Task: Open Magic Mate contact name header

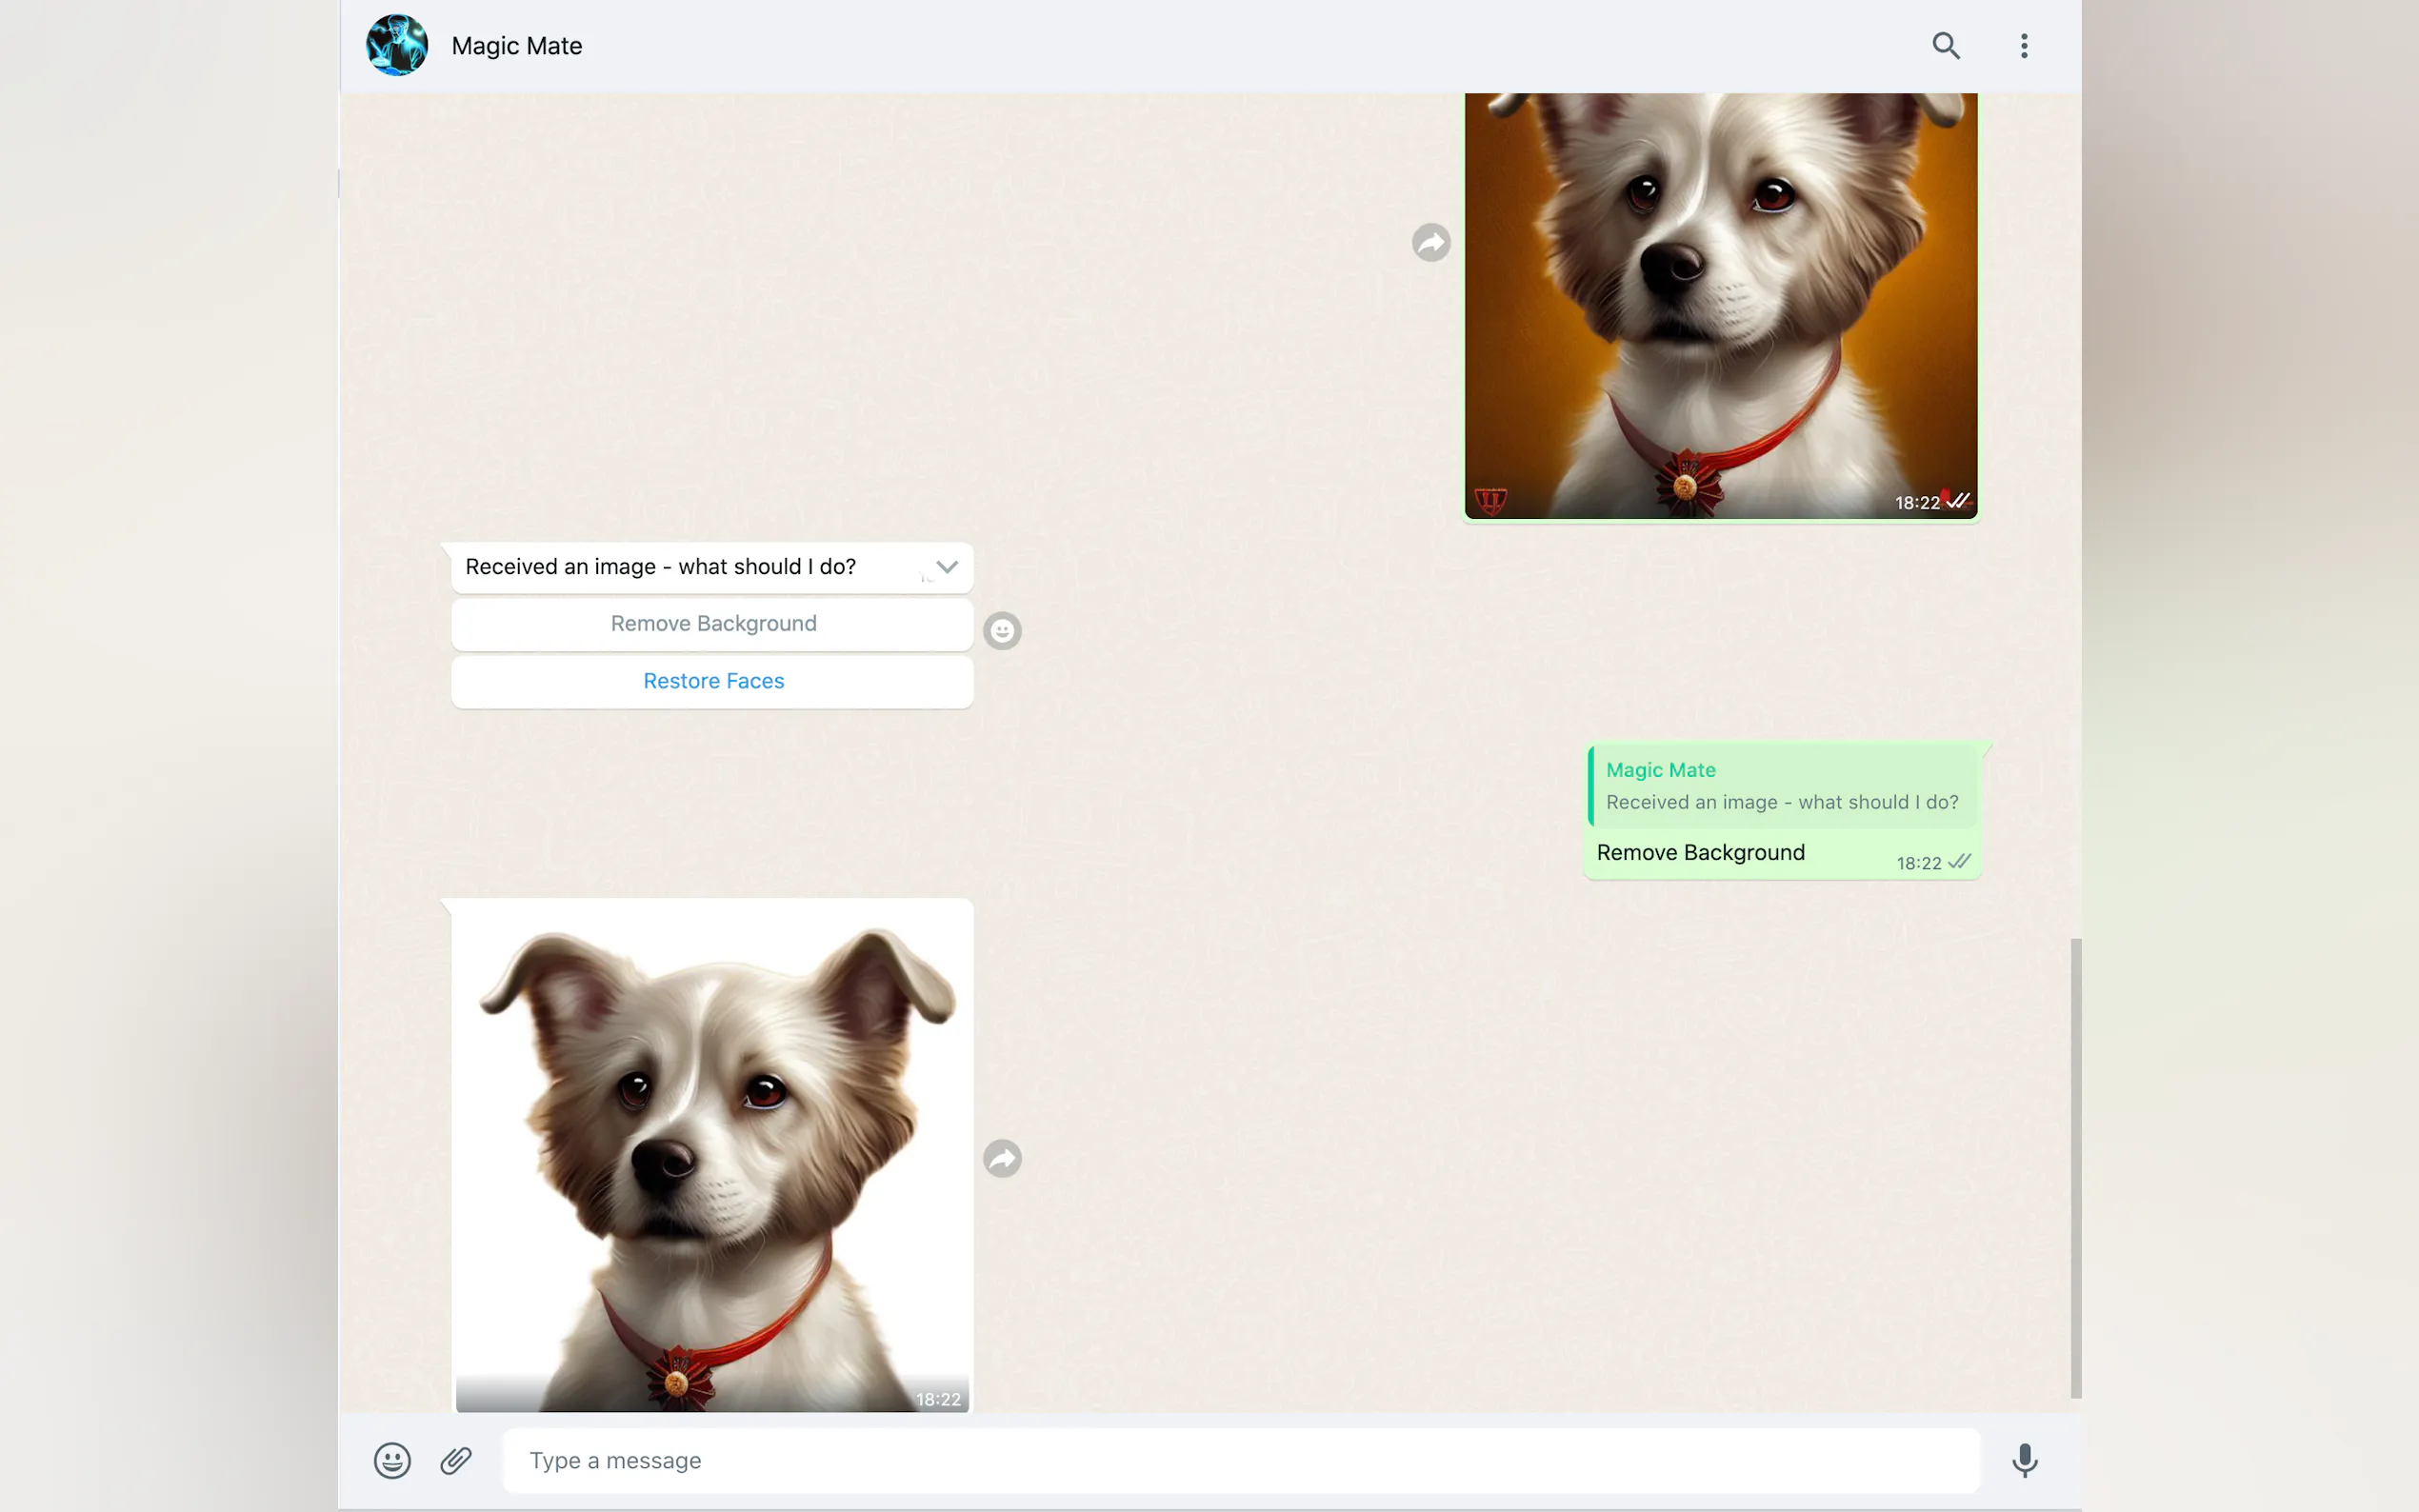Action: pyautogui.click(x=517, y=46)
